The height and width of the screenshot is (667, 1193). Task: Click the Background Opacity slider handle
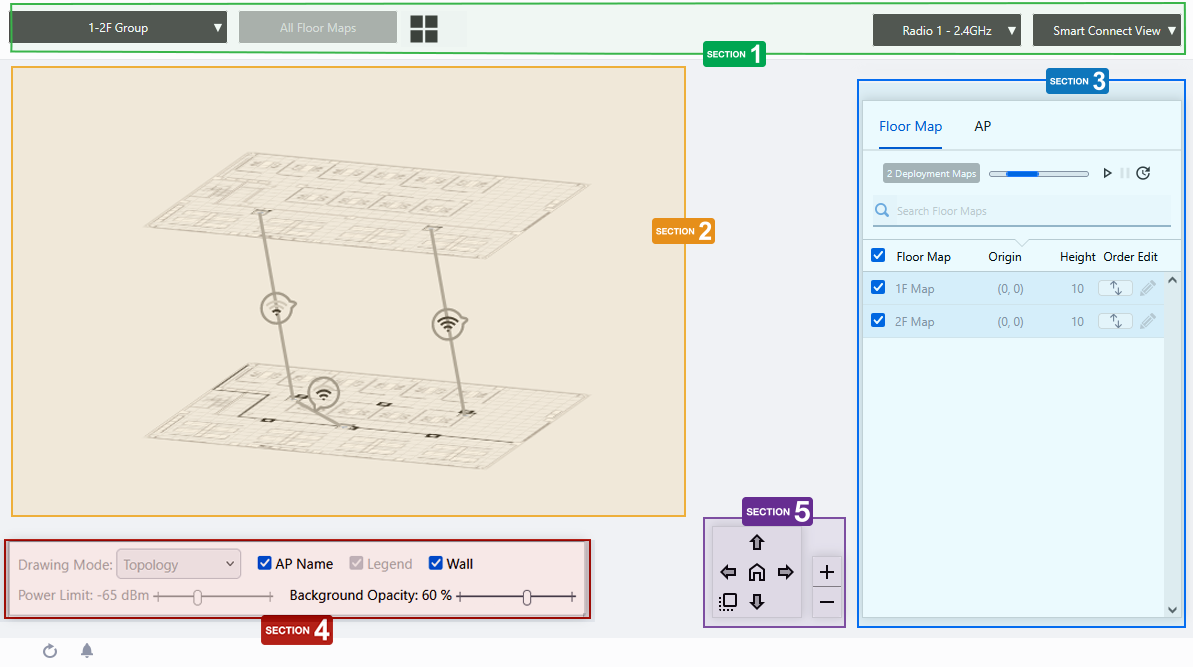[x=527, y=597]
